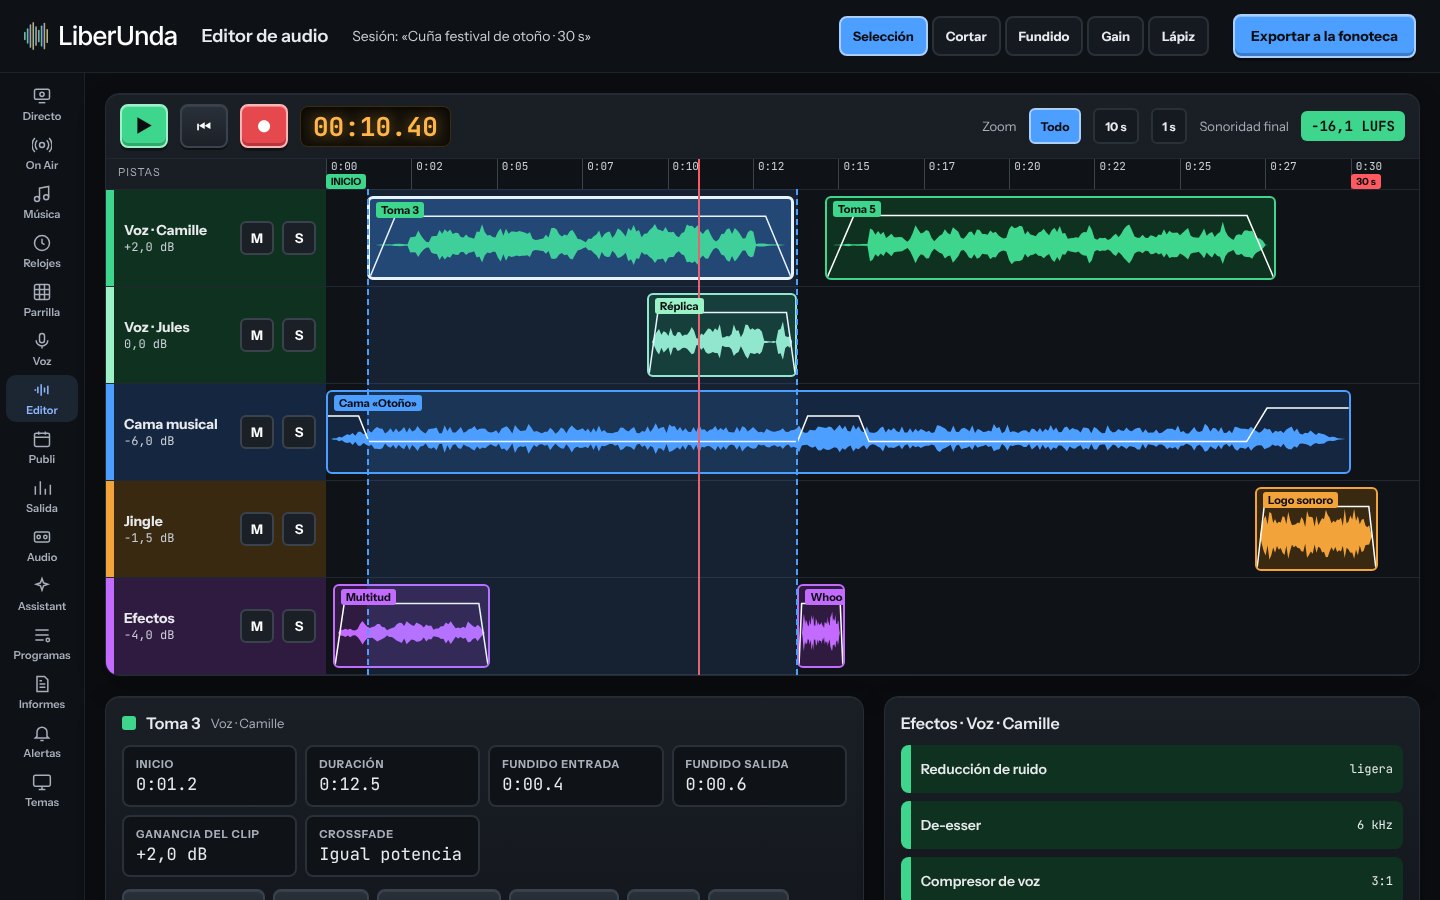The width and height of the screenshot is (1440, 900).
Task: Open Informes reports section
Action: click(42, 692)
